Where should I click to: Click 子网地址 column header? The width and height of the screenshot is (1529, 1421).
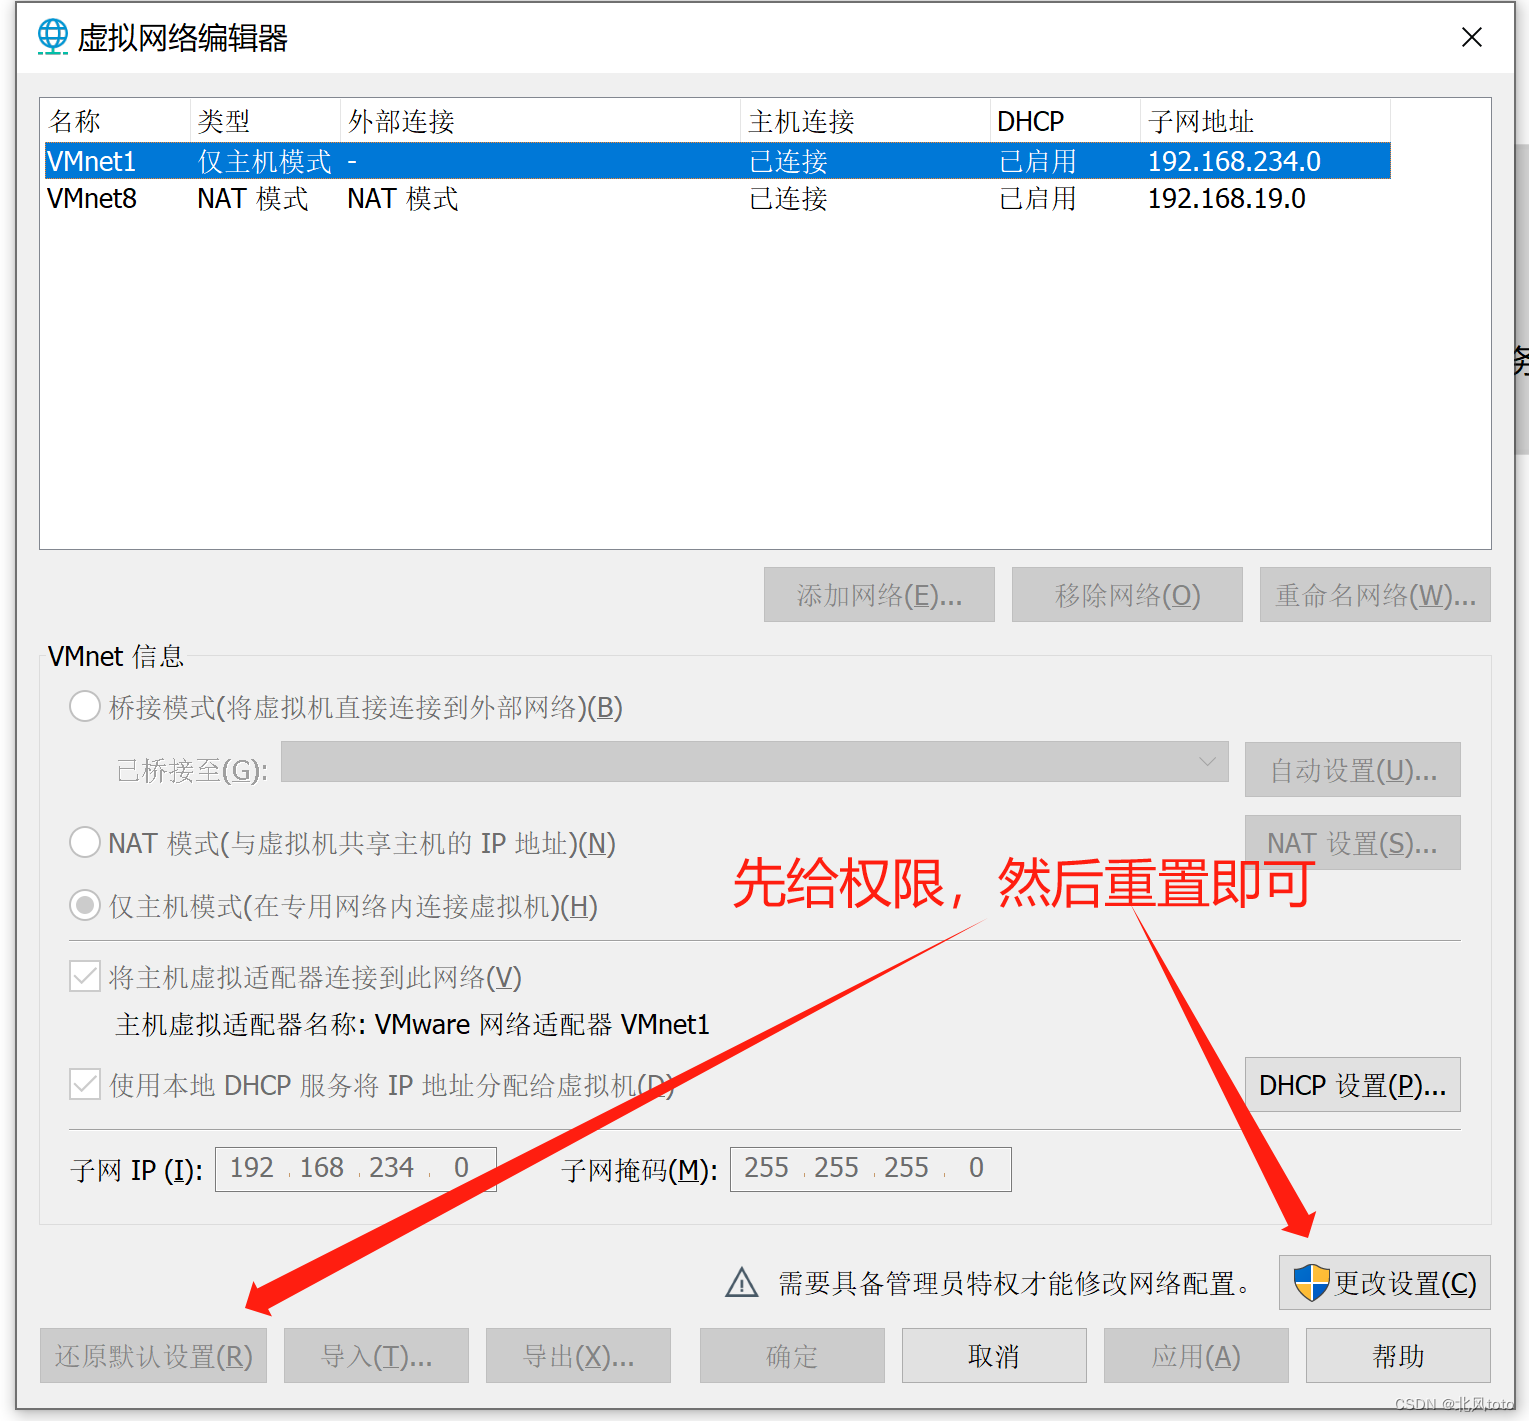tap(1265, 121)
